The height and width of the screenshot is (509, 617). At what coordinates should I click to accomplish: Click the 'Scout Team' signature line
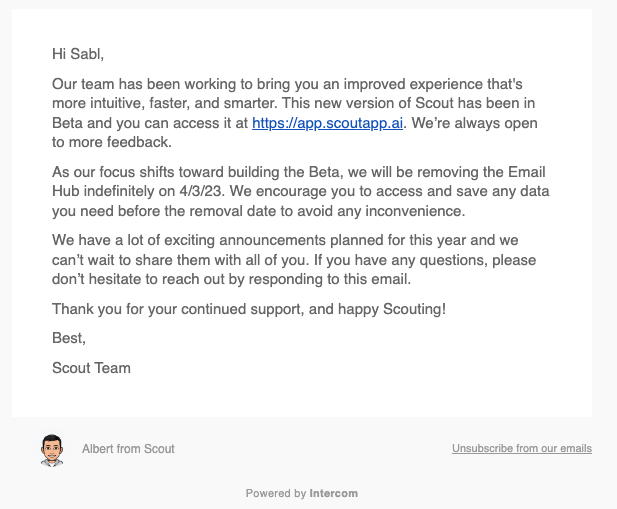(91, 368)
